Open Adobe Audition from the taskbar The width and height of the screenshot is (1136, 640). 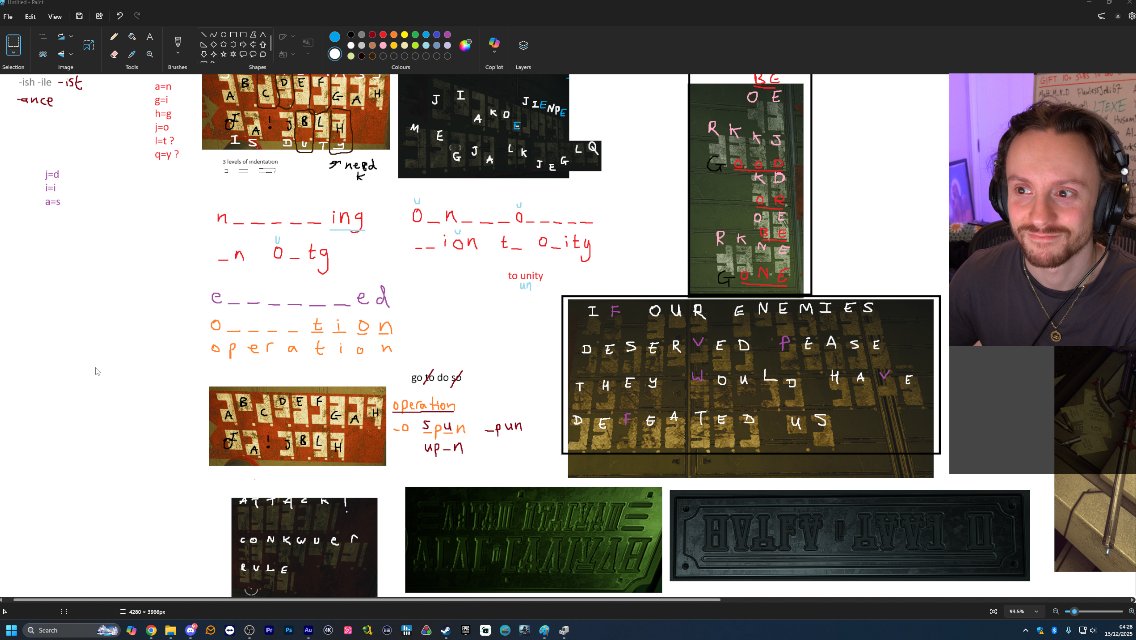point(308,631)
